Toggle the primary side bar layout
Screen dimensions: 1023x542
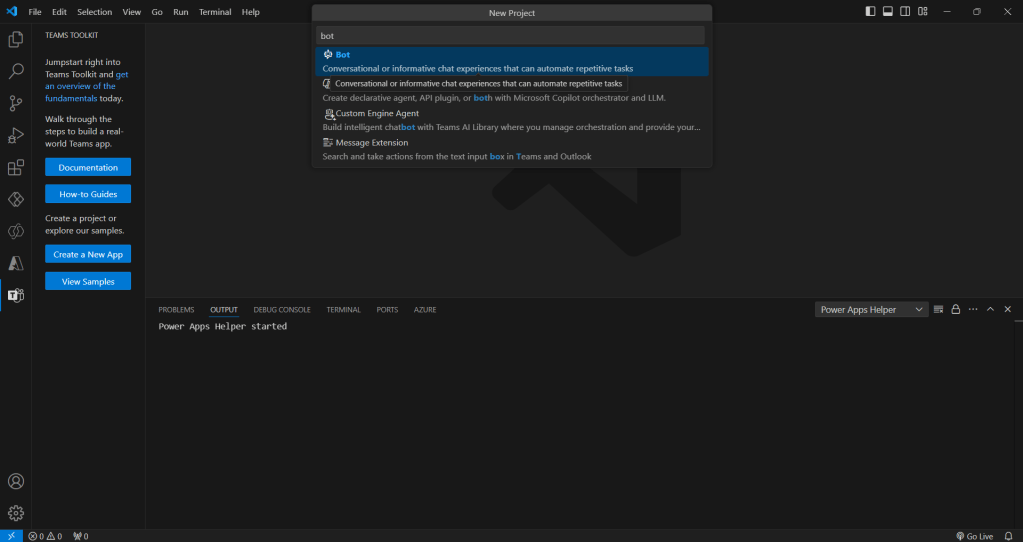coord(870,12)
